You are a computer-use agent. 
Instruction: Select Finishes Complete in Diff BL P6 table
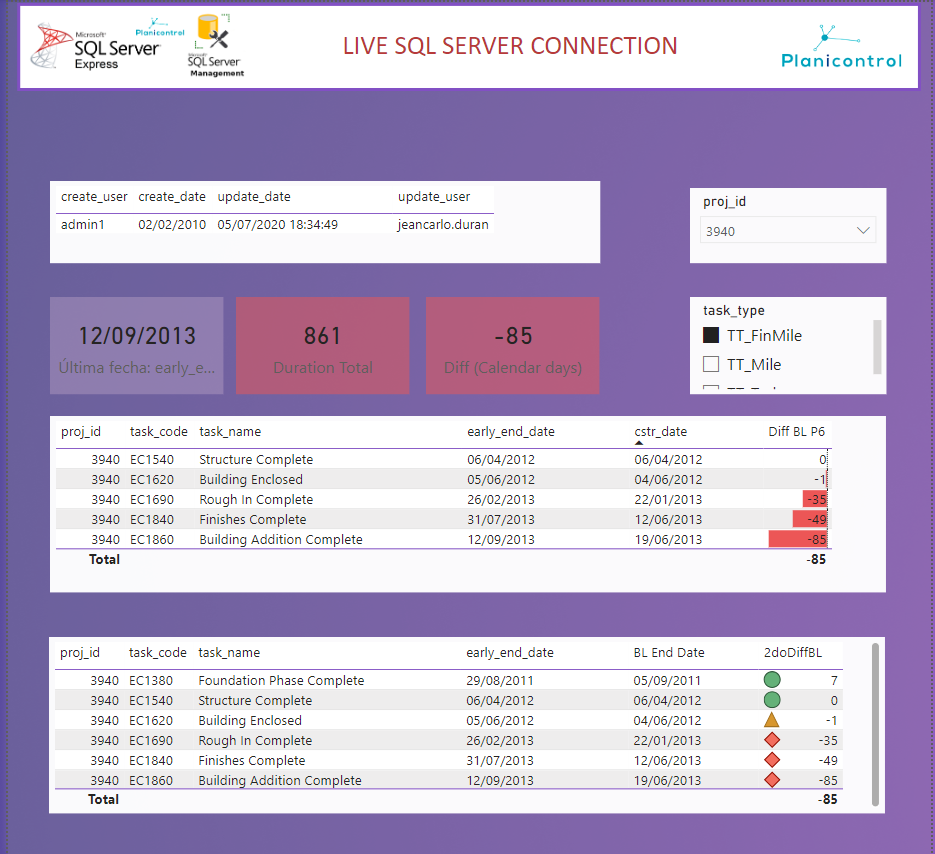(252, 519)
